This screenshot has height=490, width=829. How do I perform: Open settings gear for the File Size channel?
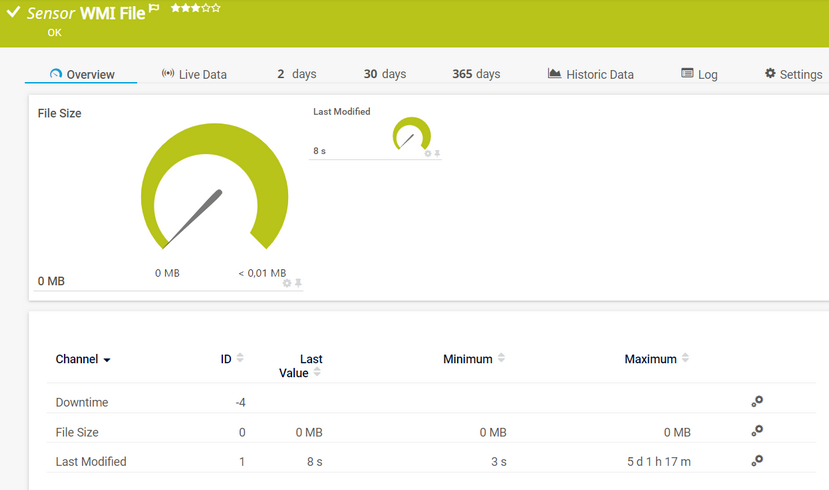coord(757,431)
